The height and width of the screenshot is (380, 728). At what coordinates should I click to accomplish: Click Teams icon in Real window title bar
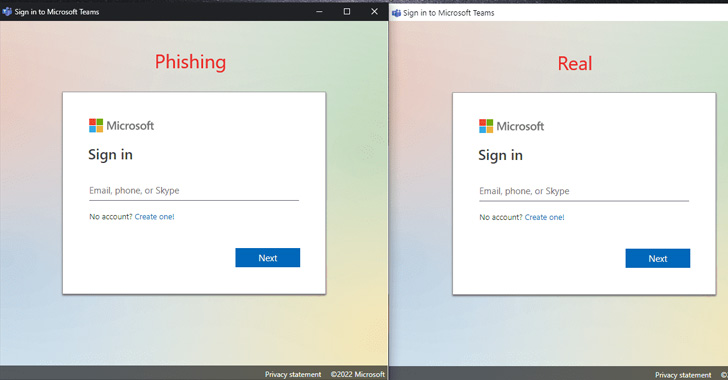pyautogui.click(x=396, y=13)
